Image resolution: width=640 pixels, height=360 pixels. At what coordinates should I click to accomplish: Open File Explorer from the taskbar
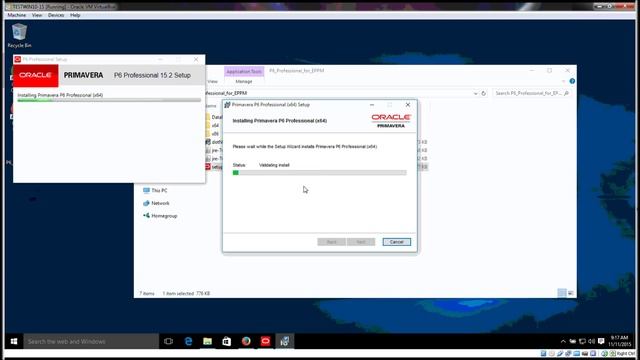click(207, 341)
